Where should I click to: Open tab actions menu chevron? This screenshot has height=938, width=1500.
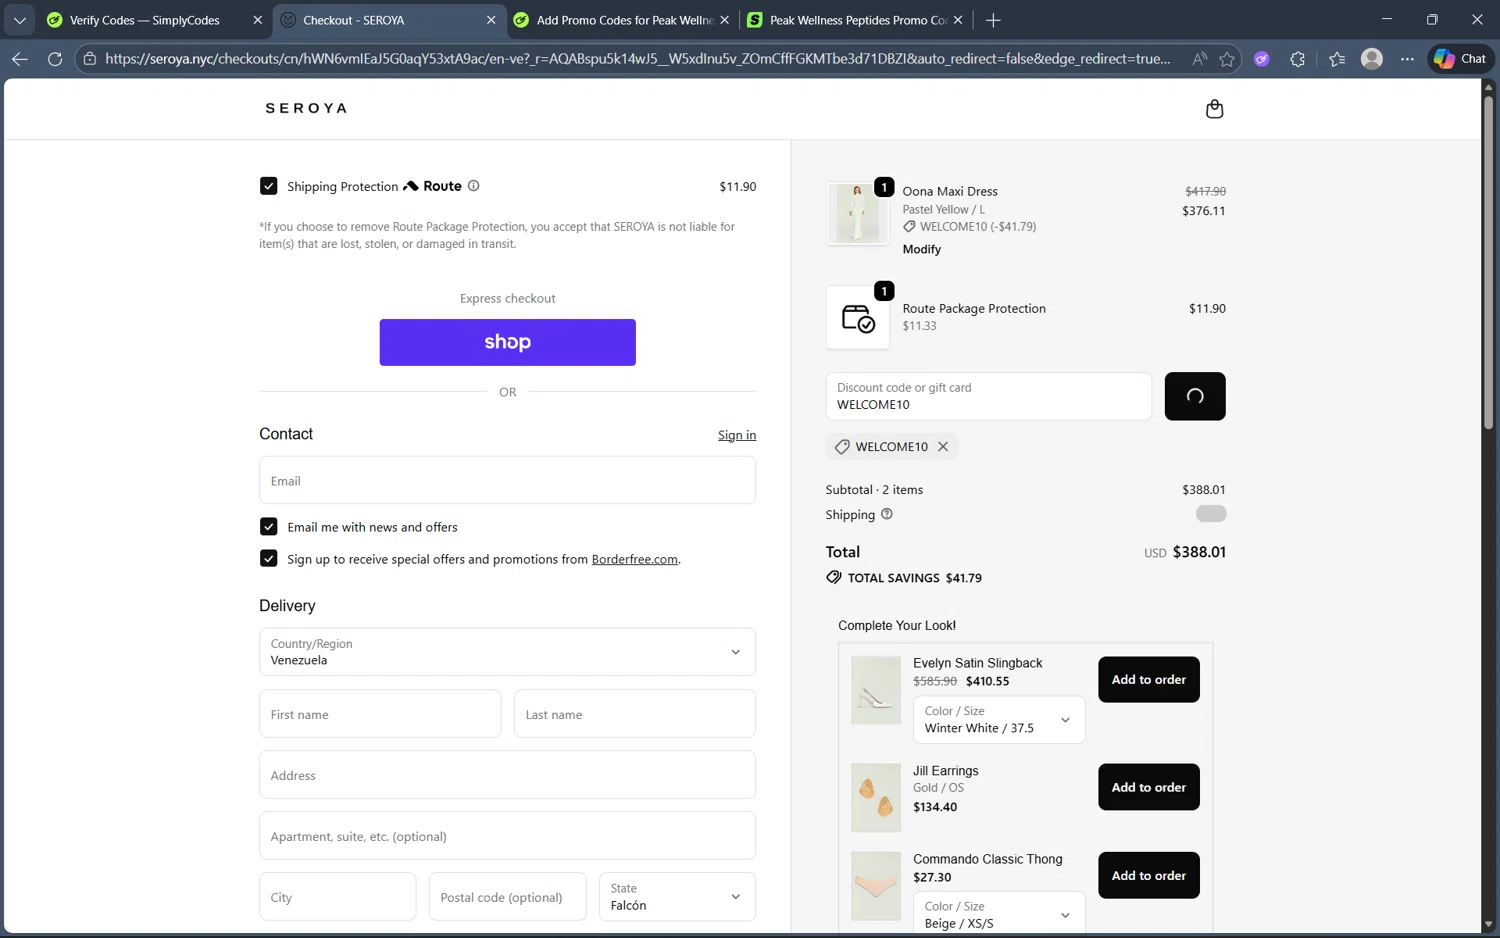(x=19, y=20)
